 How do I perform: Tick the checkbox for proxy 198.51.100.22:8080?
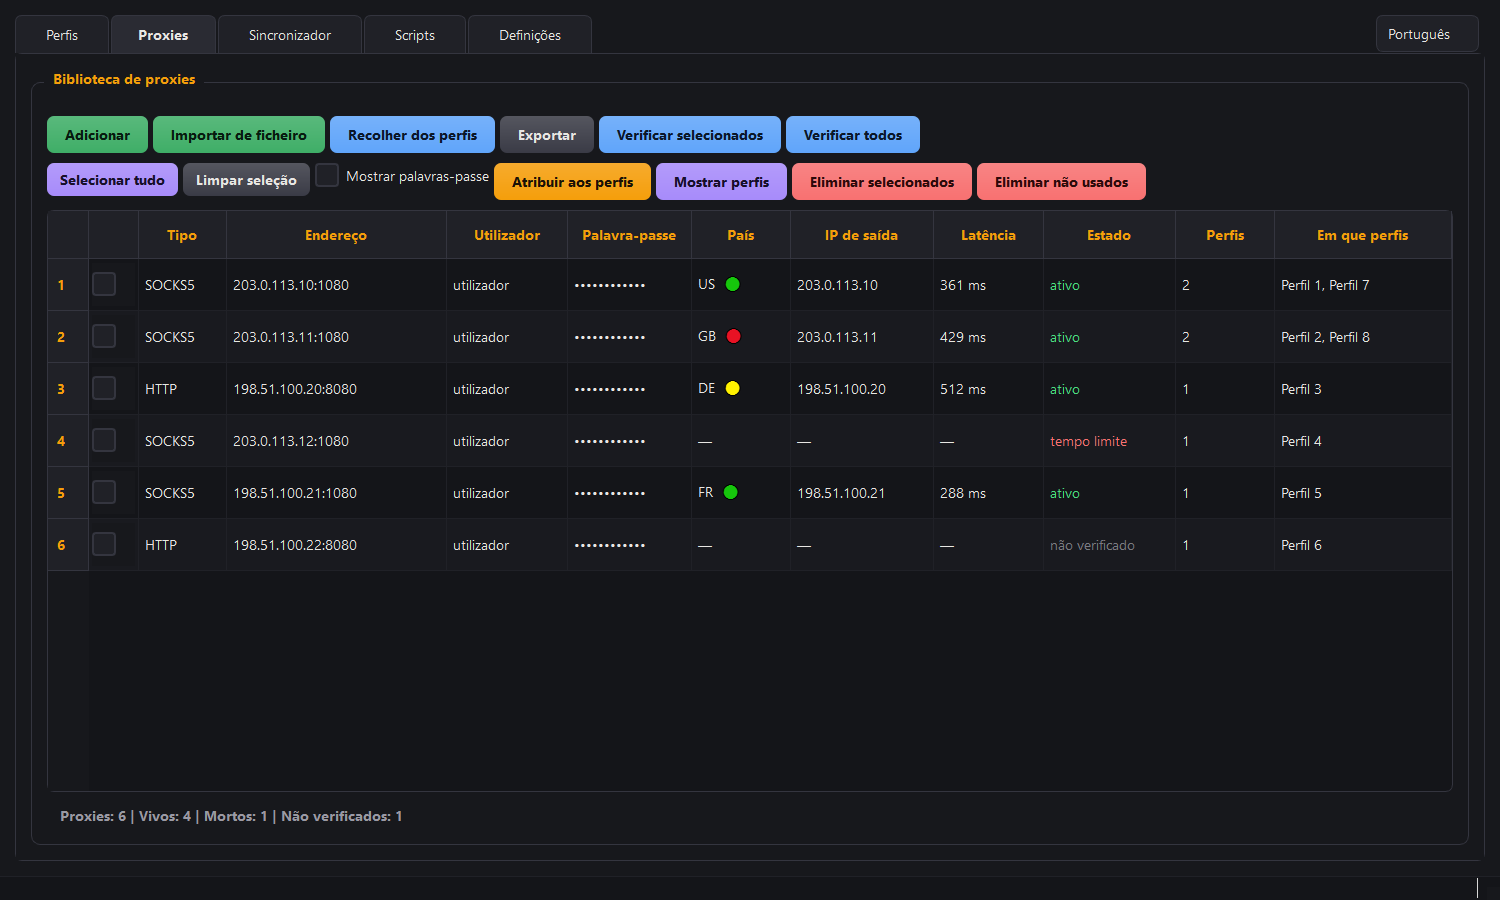(x=104, y=544)
